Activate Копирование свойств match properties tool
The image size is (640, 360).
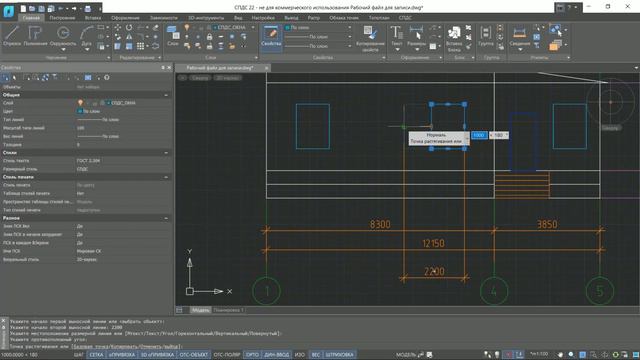coord(370,38)
